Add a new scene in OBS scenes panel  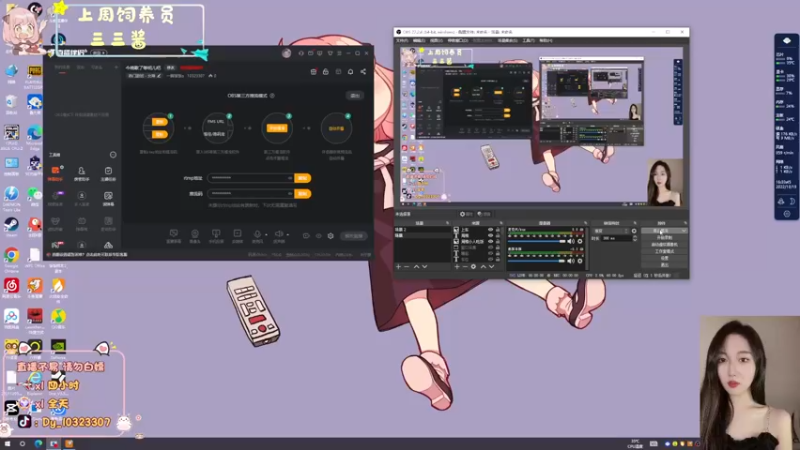click(x=398, y=267)
